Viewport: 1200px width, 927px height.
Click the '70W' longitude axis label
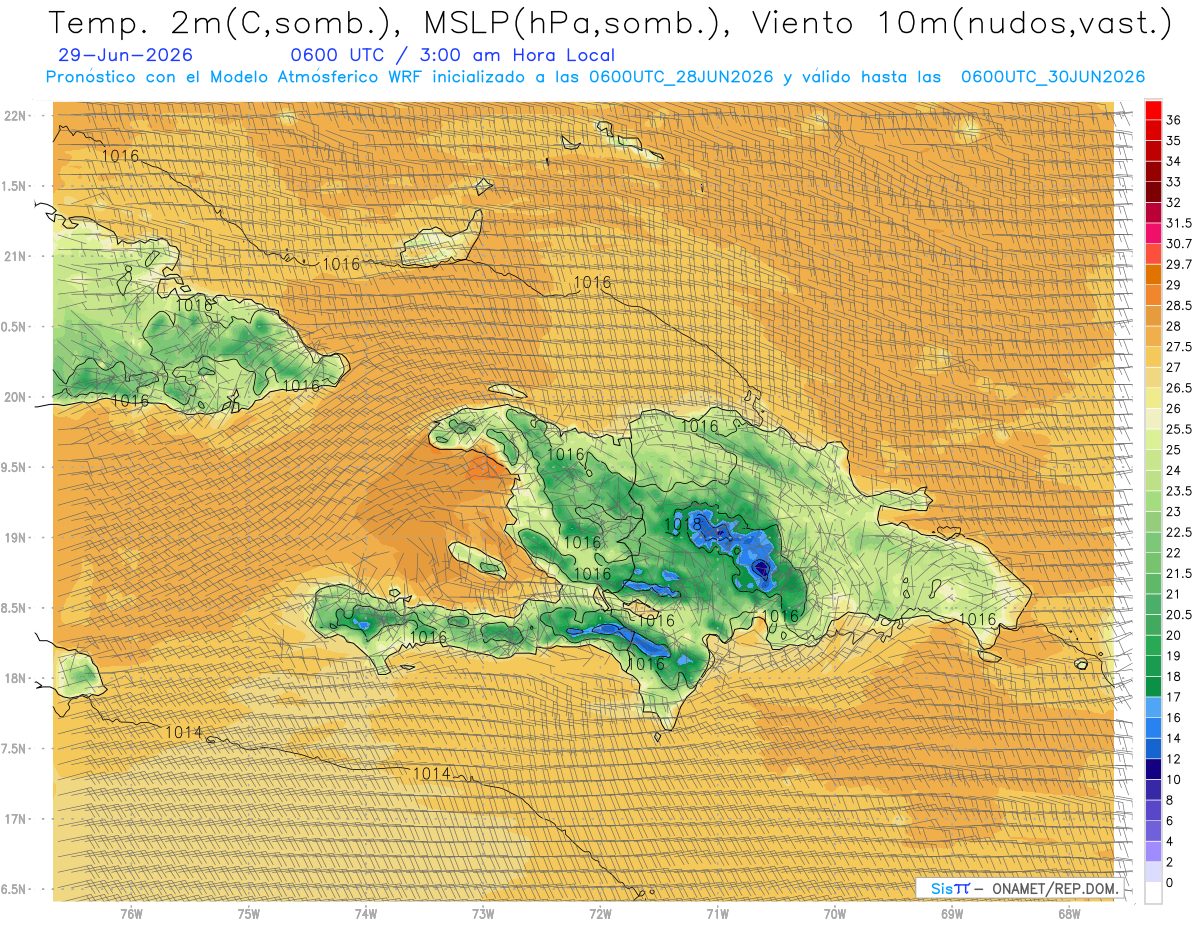click(x=835, y=914)
